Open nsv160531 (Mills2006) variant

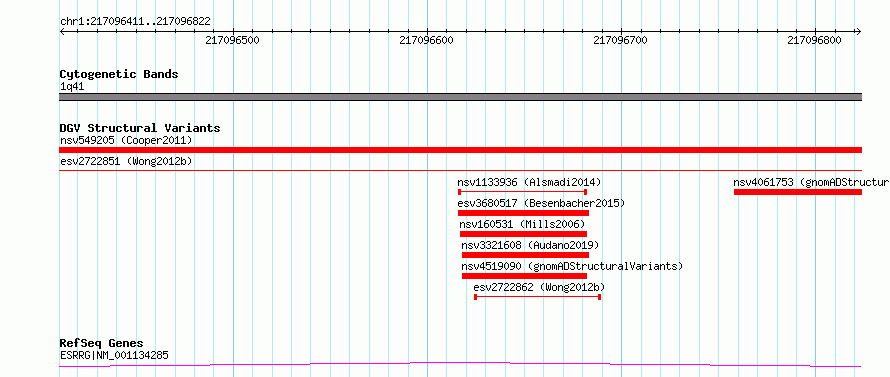coord(523,224)
